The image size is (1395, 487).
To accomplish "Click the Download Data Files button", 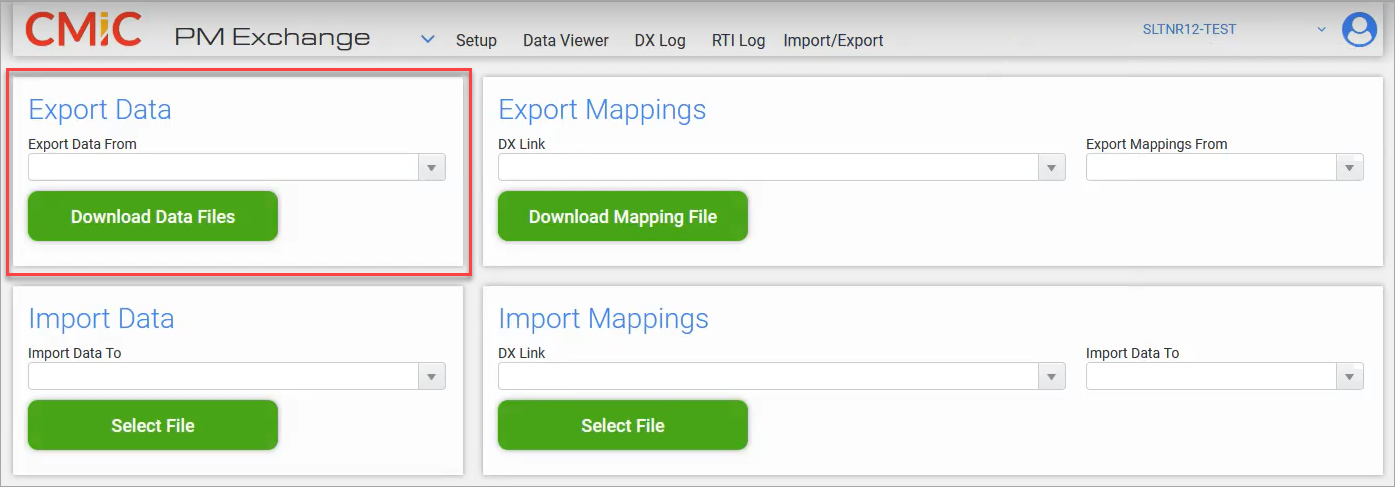I will coord(153,216).
